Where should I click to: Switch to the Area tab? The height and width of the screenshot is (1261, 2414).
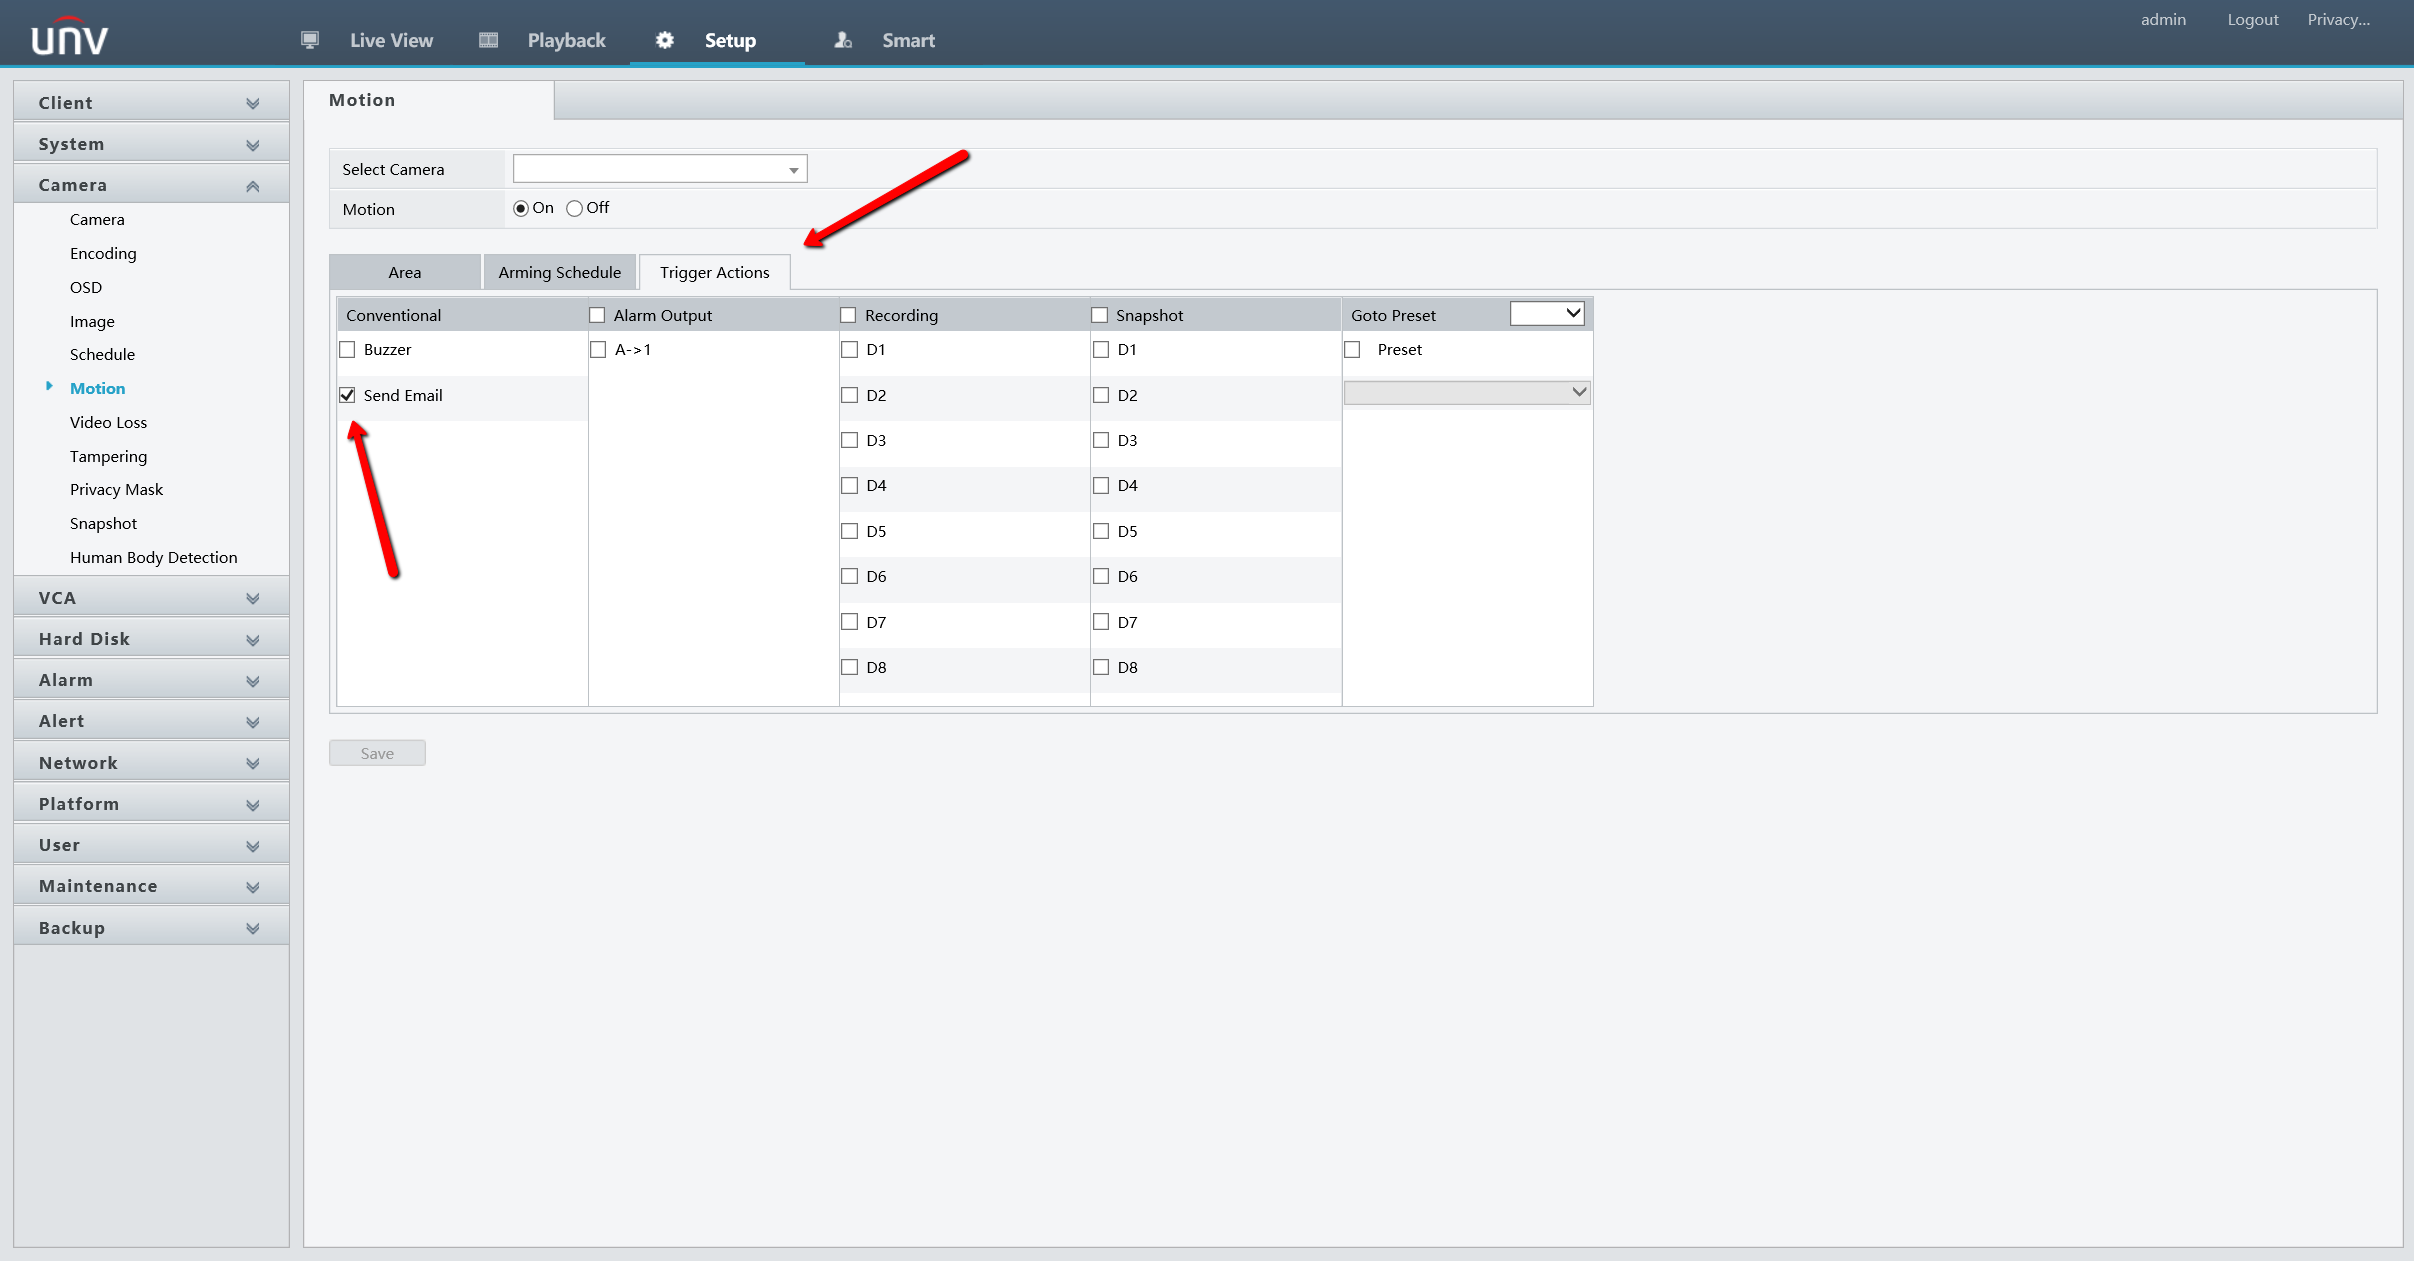404,272
